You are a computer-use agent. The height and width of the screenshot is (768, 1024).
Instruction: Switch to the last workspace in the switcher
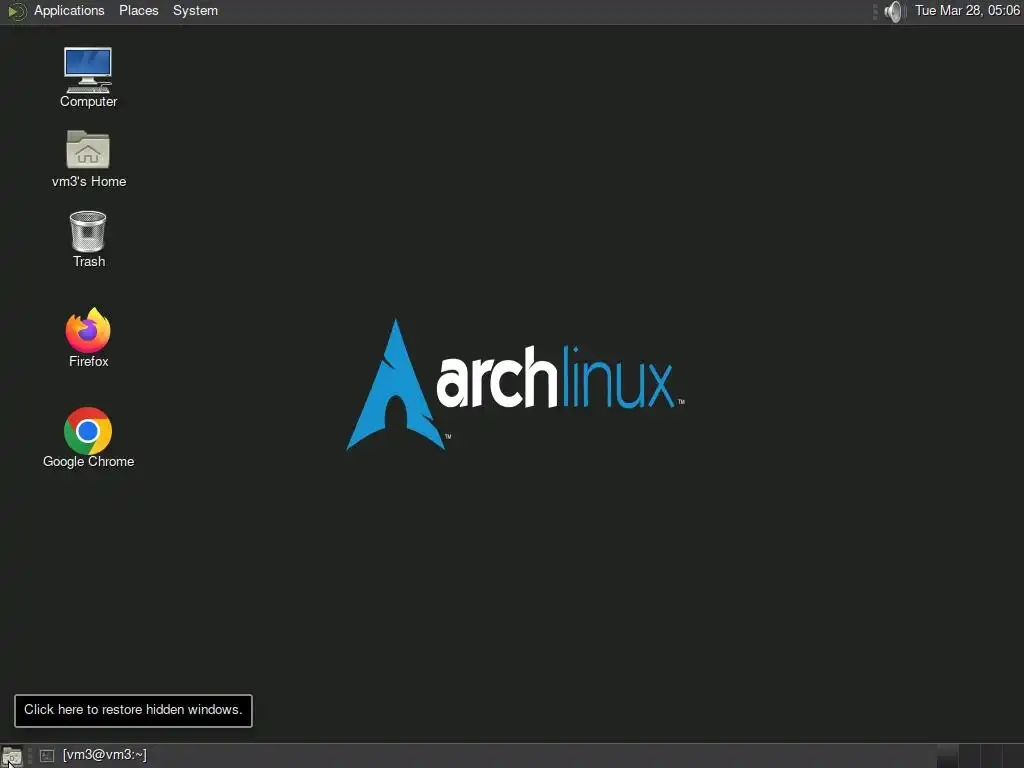coord(1013,756)
